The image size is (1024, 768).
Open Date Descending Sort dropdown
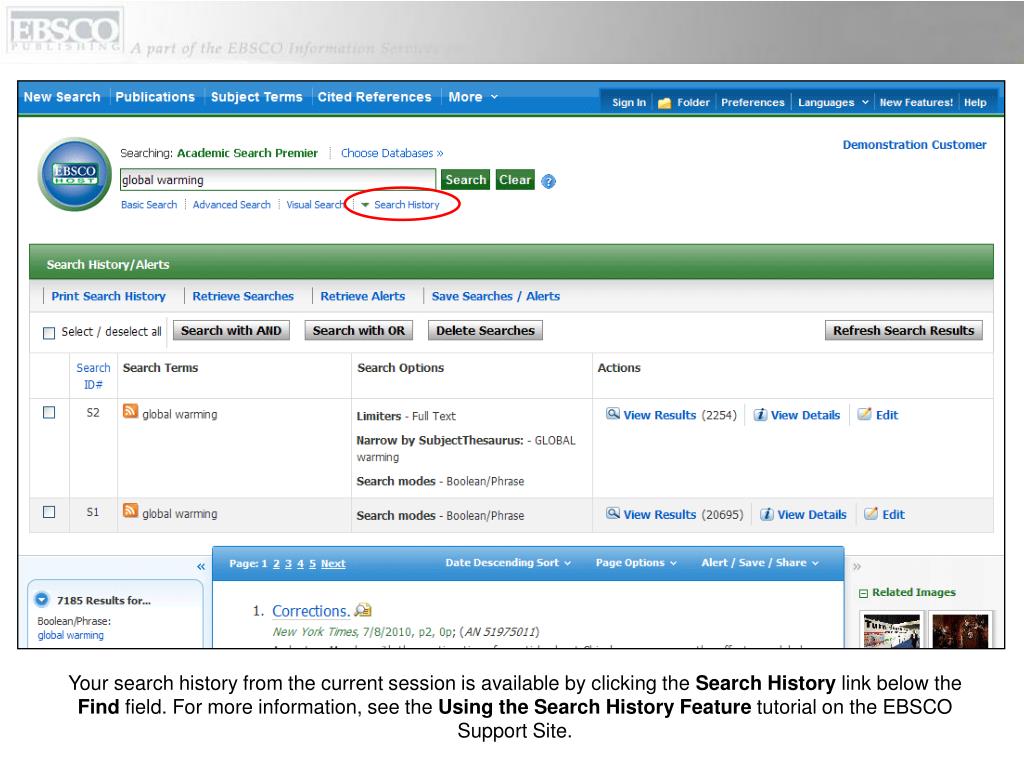click(x=507, y=562)
